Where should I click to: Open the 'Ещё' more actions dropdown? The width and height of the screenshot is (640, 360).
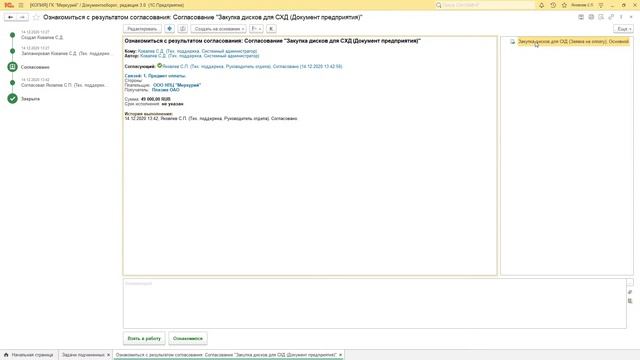(623, 29)
